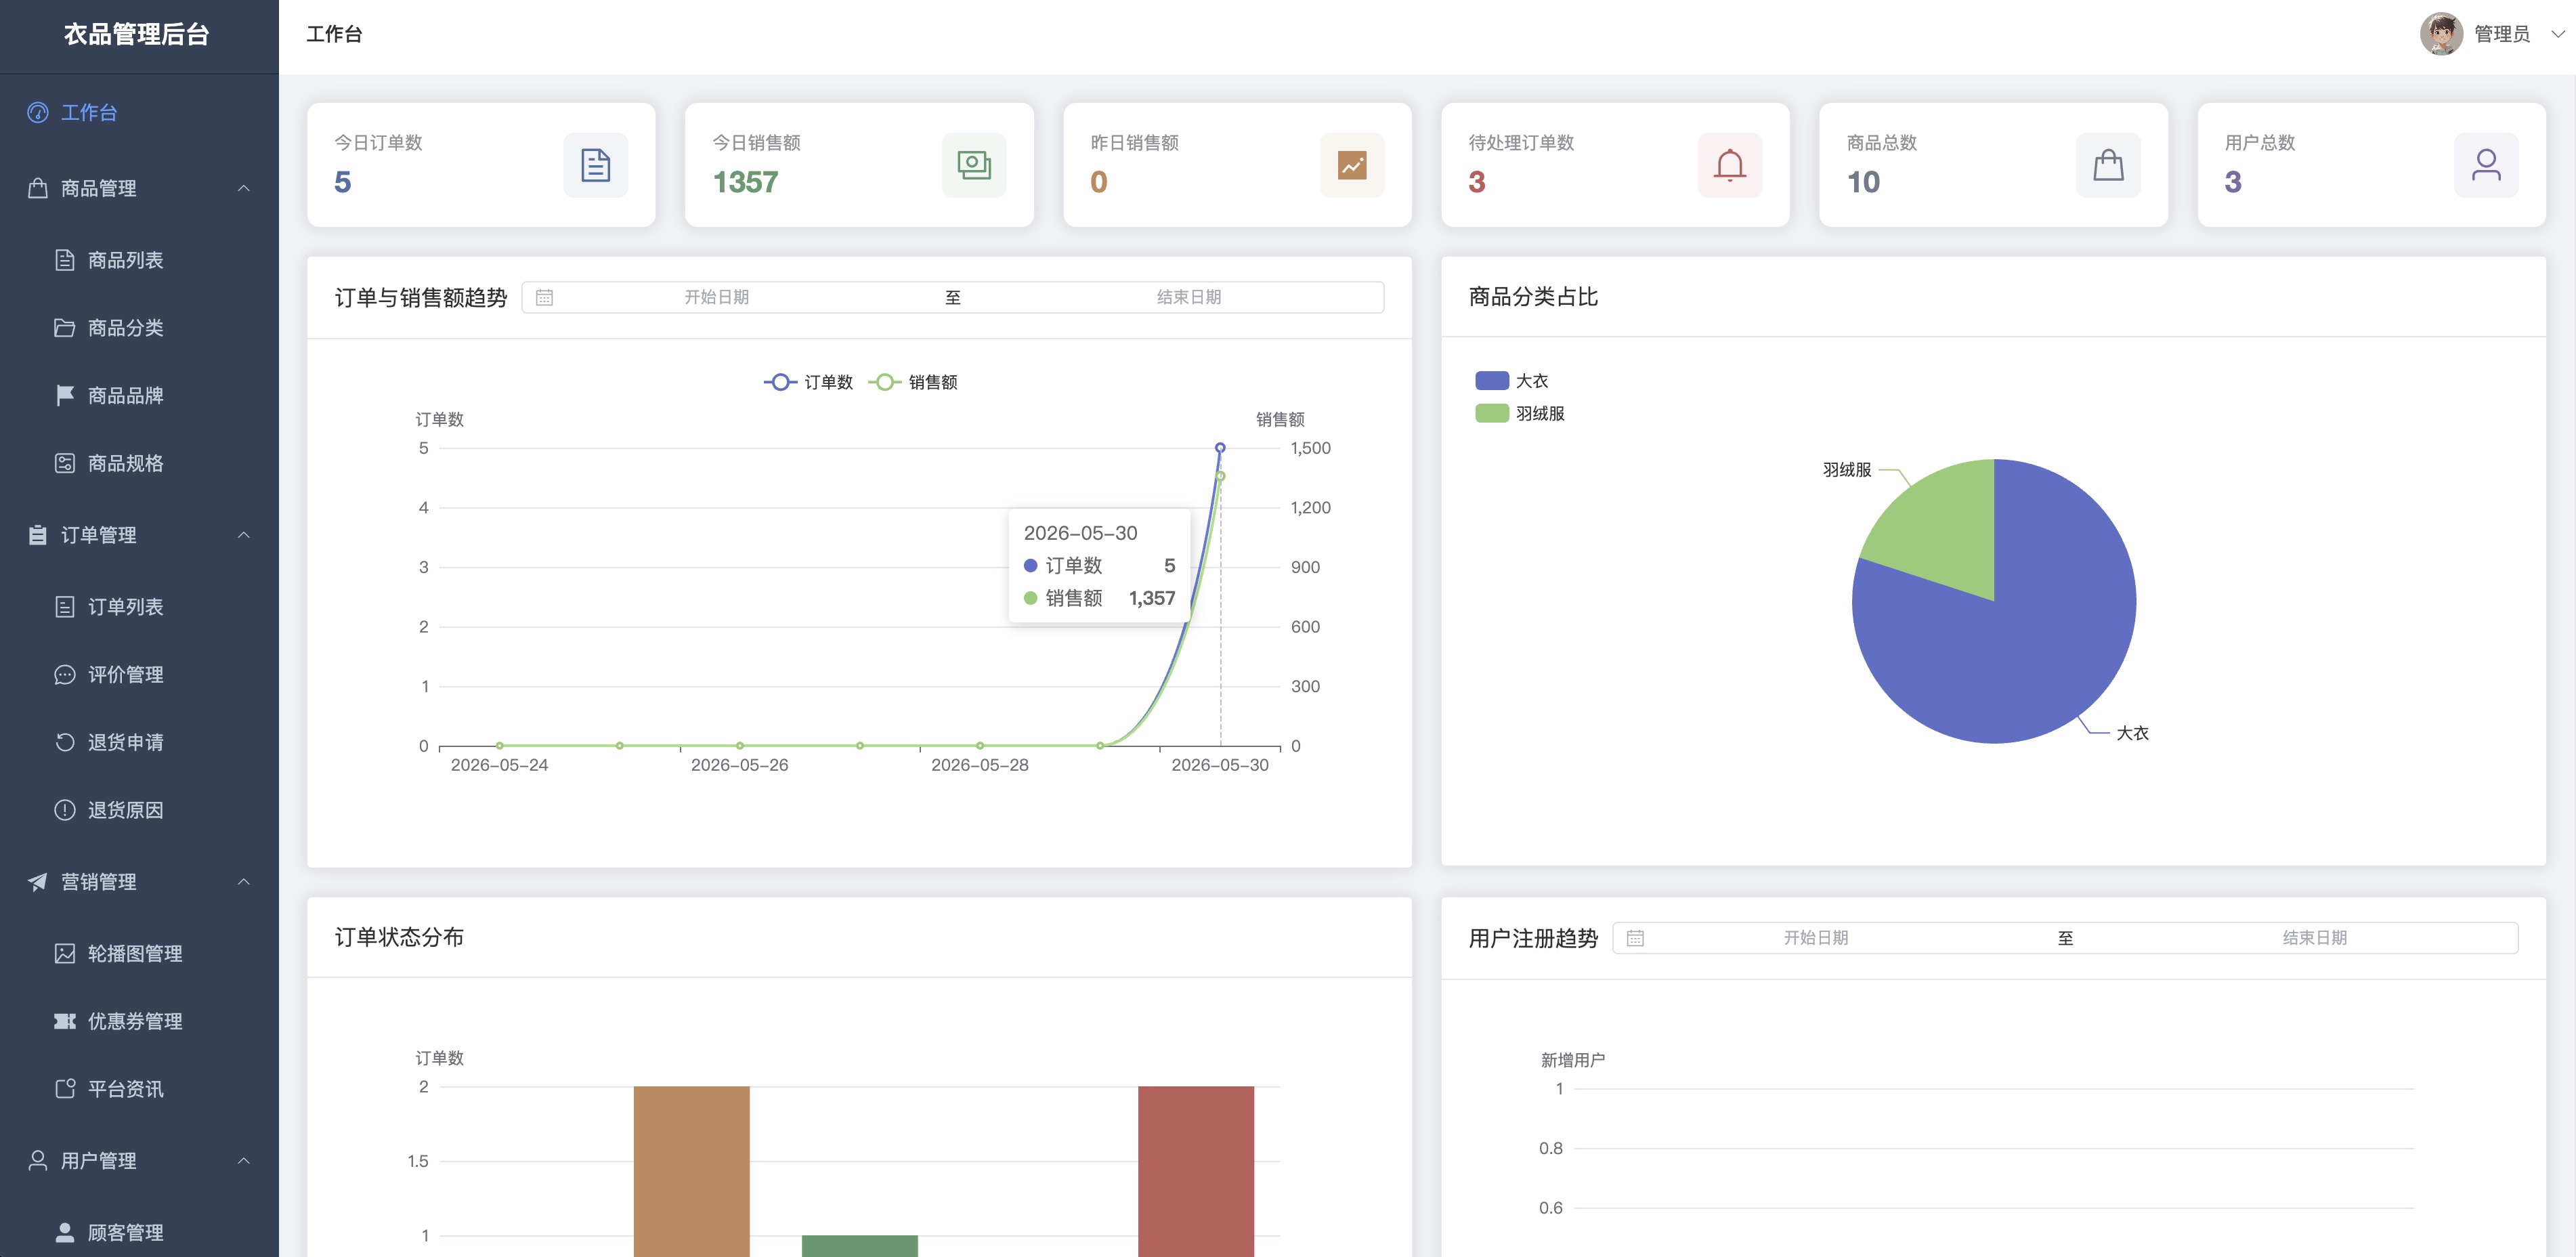Click the 订单列表 list icon
This screenshot has height=1257, width=2576.
65,607
